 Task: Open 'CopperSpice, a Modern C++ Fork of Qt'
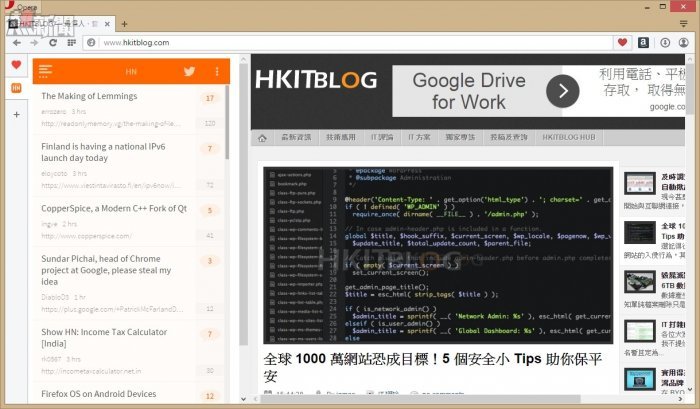click(x=114, y=209)
